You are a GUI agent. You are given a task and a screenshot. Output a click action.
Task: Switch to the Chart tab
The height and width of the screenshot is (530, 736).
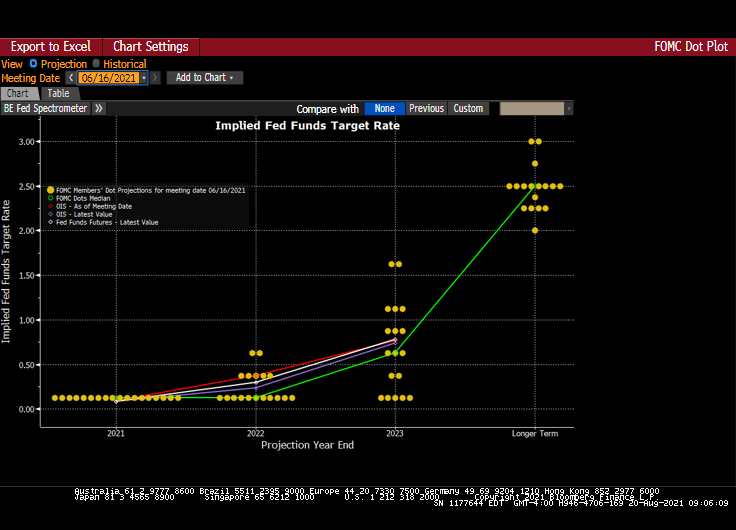click(x=18, y=93)
